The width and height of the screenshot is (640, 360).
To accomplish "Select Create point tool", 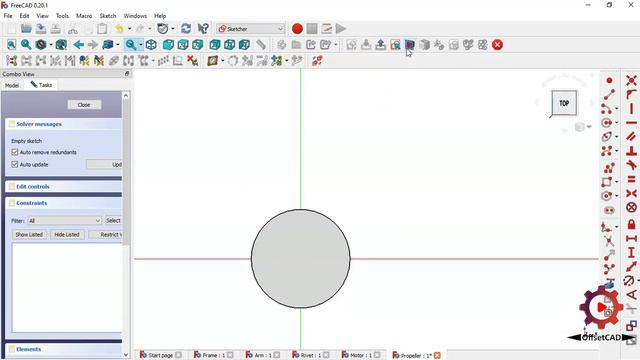I will [x=609, y=80].
